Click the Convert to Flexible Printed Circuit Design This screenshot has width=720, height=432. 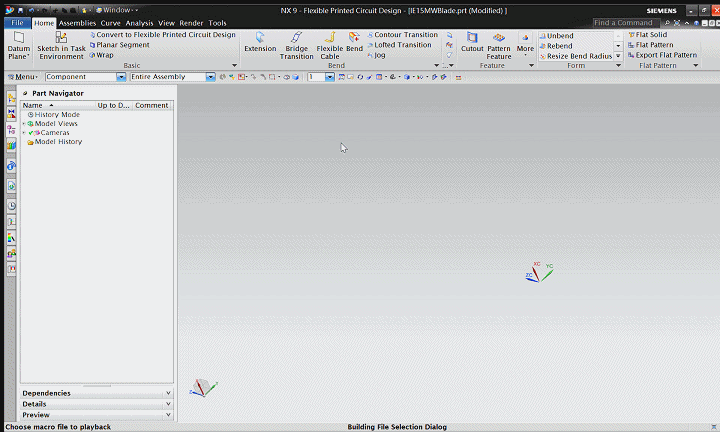(163, 34)
